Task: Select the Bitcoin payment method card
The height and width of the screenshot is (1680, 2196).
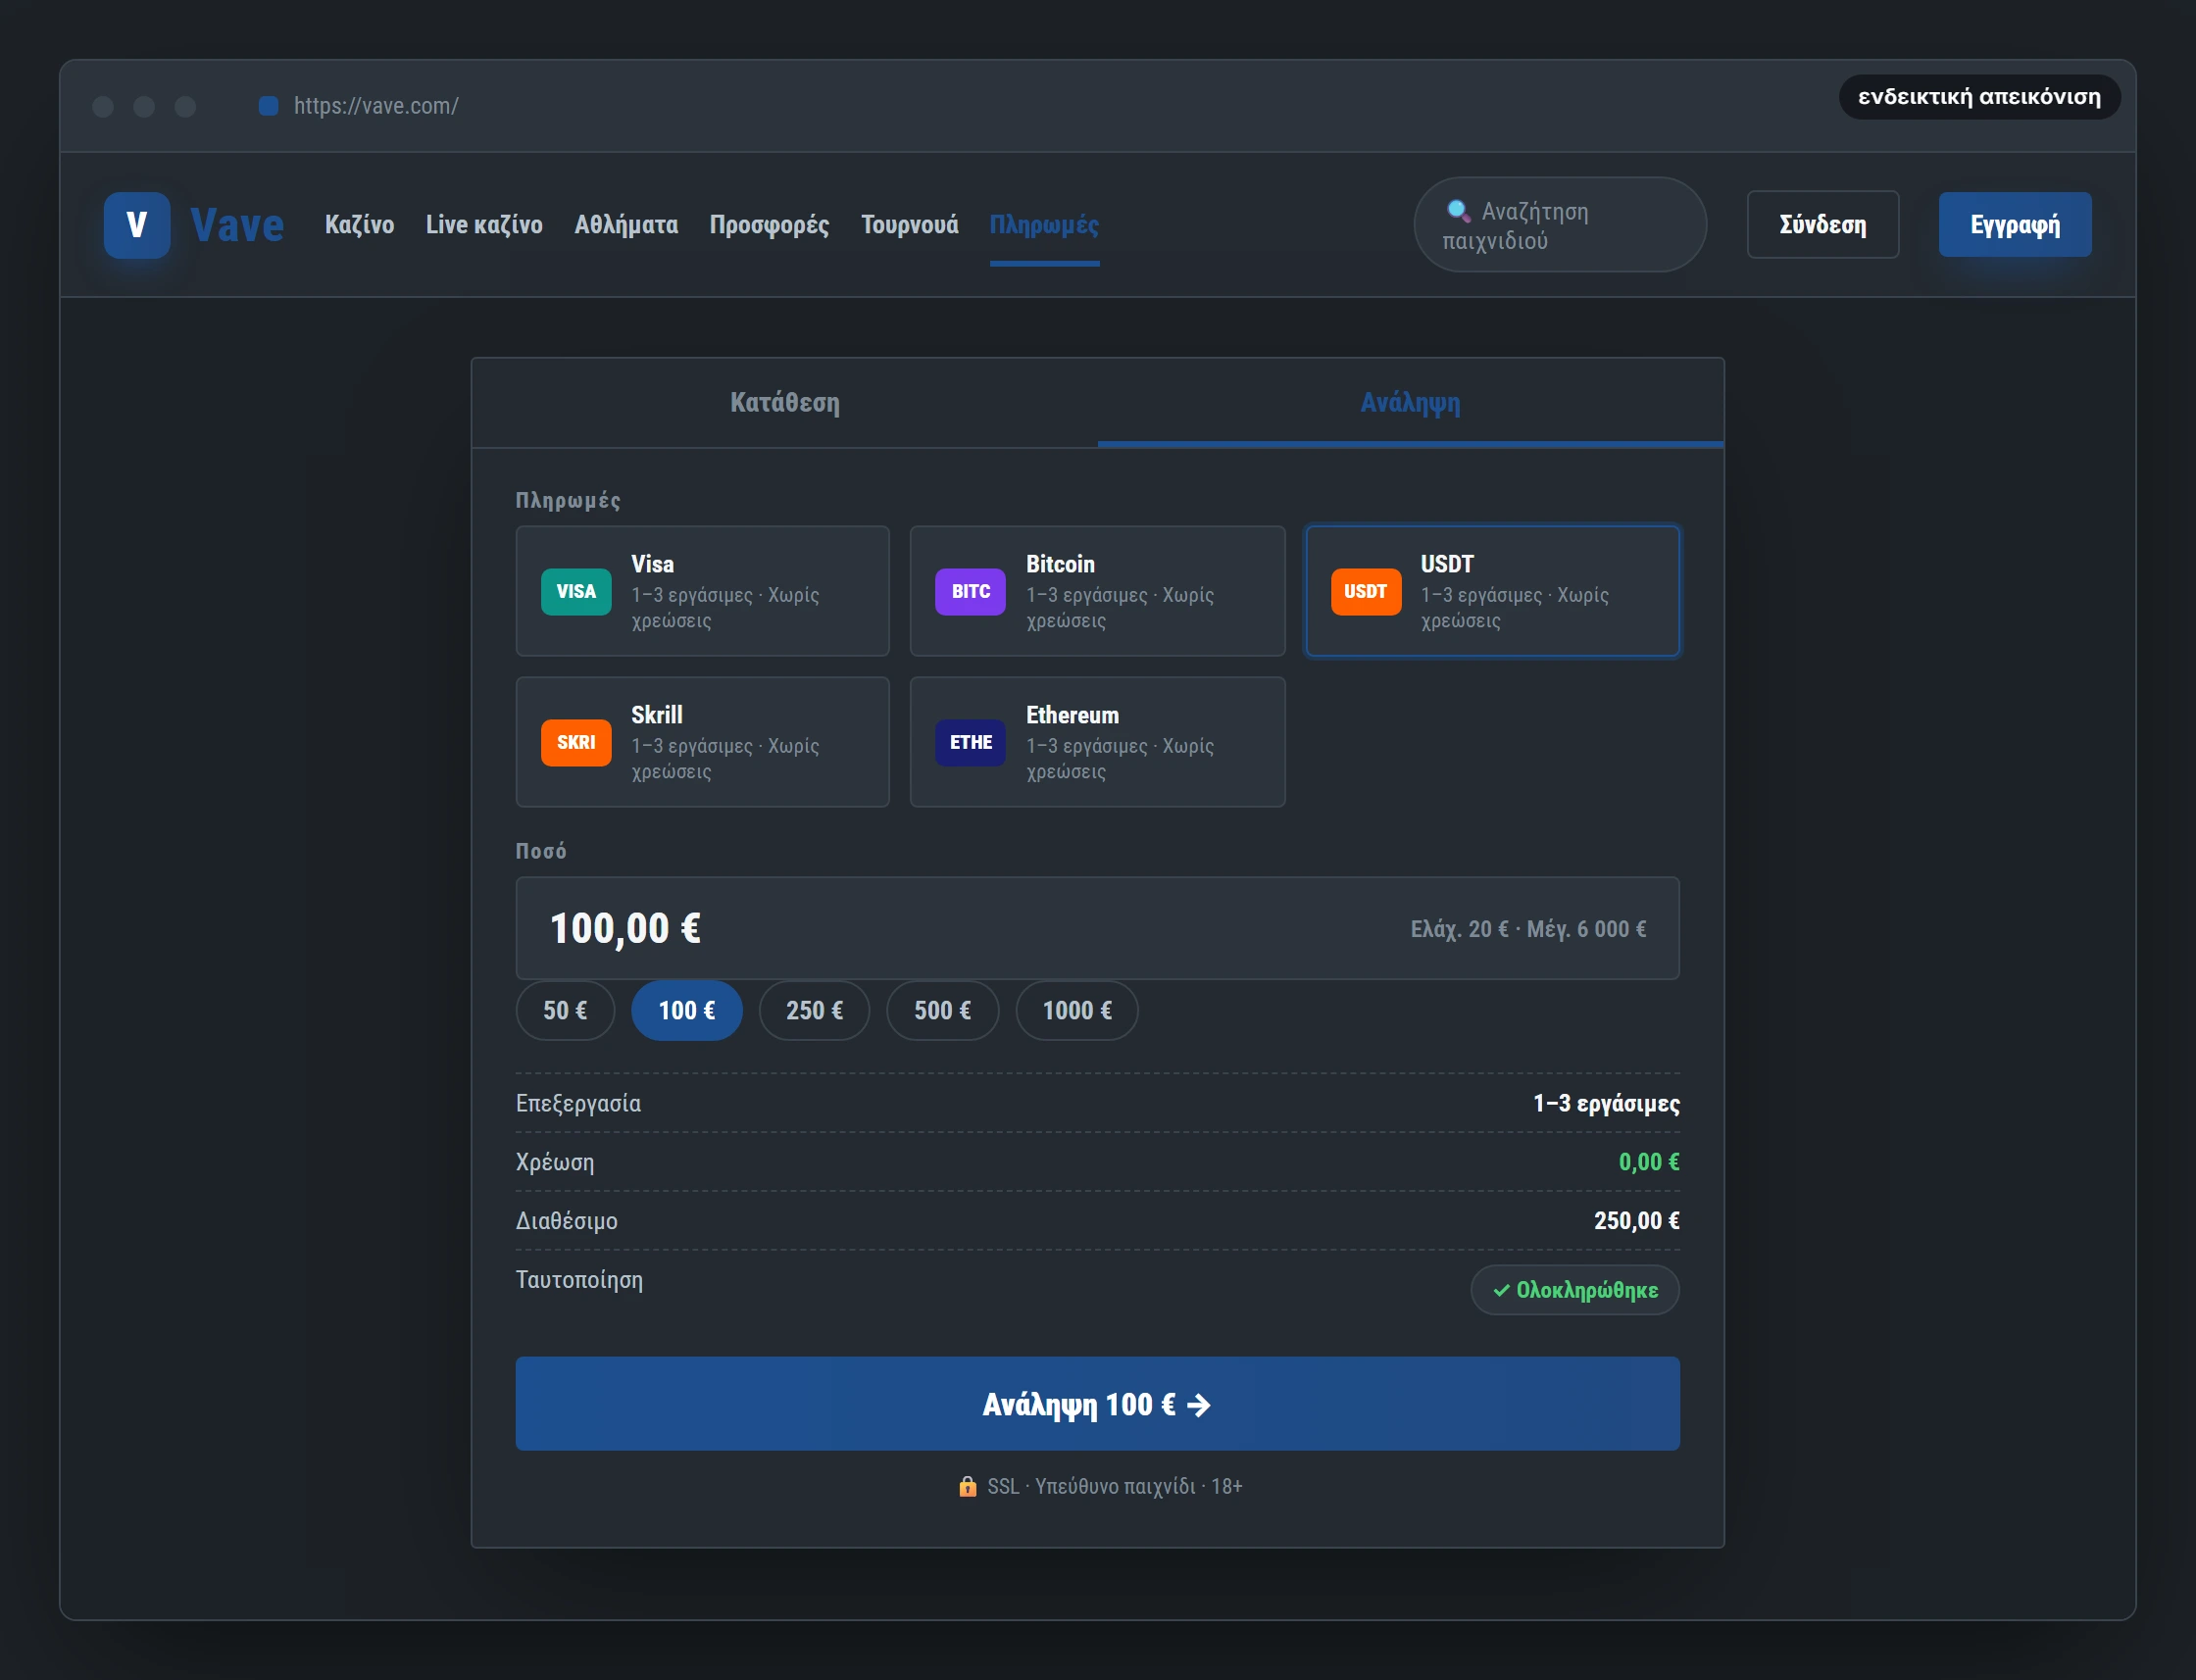Action: 1097,591
